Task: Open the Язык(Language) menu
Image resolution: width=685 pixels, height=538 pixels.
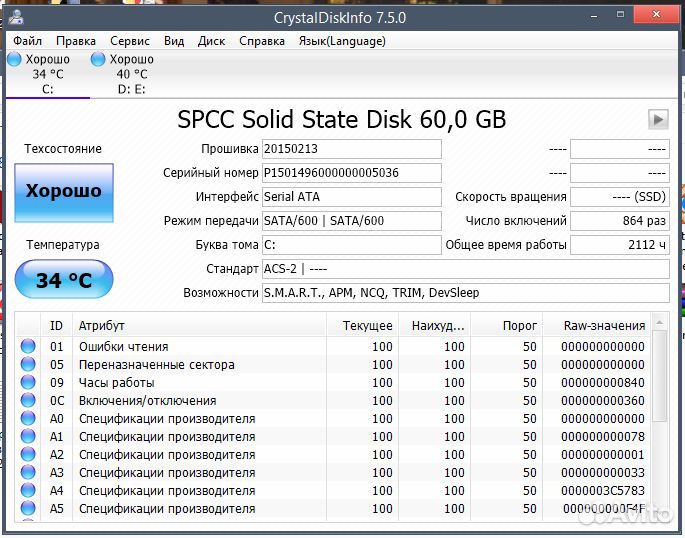Action: tap(342, 41)
